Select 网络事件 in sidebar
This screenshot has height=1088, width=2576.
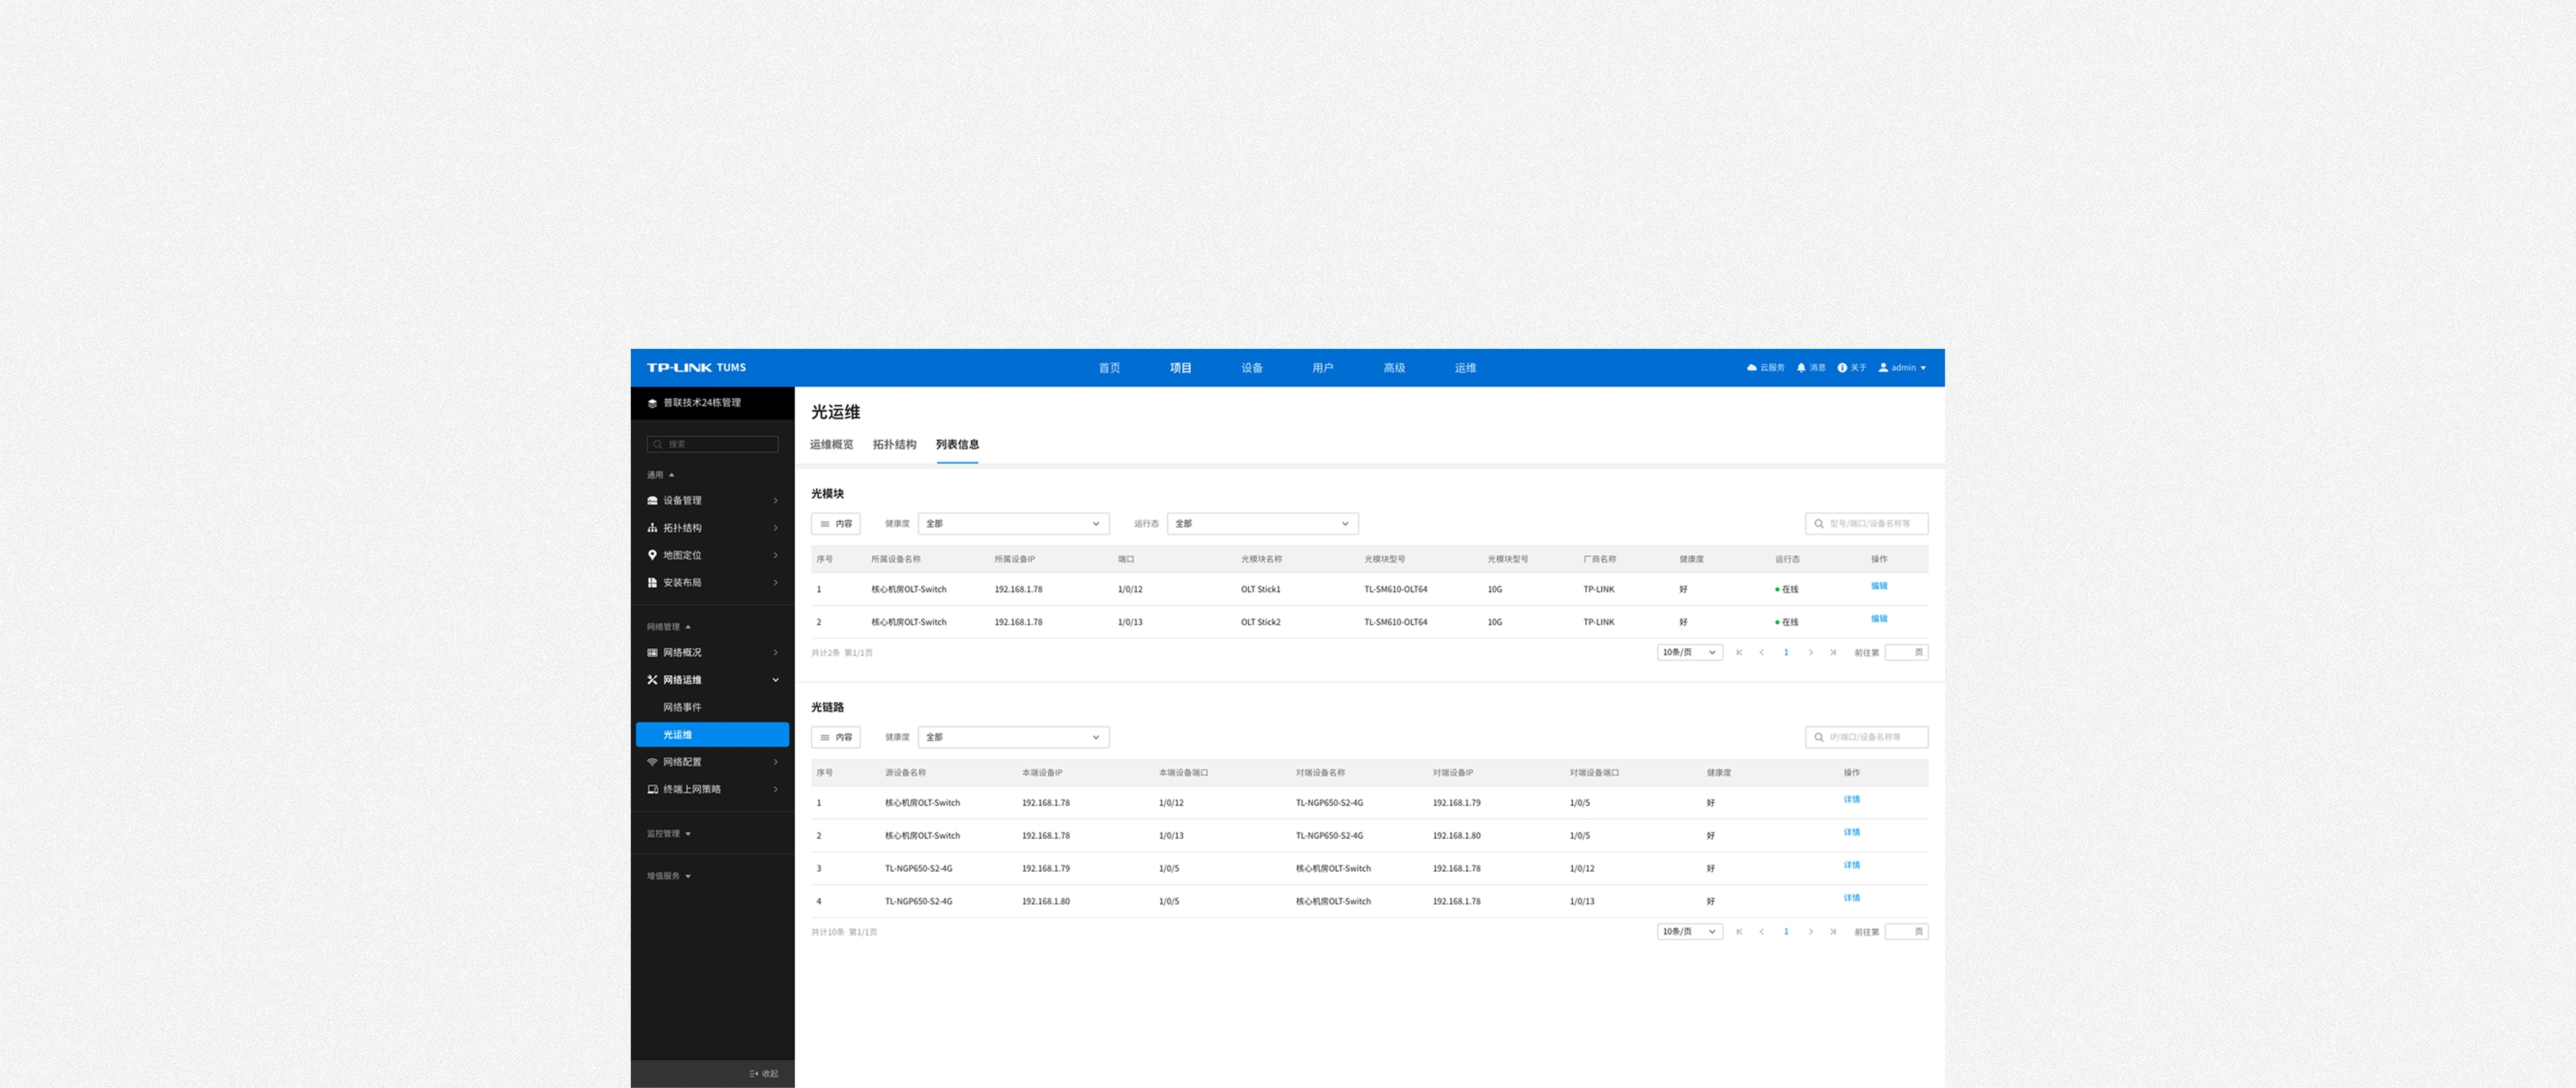pyautogui.click(x=682, y=707)
